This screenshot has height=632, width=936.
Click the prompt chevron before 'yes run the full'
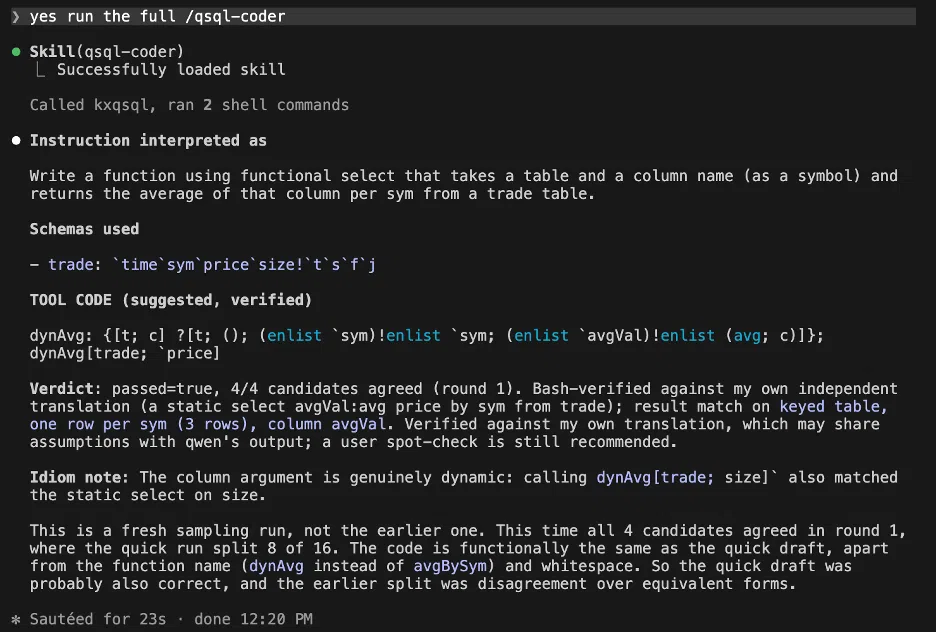[16, 17]
